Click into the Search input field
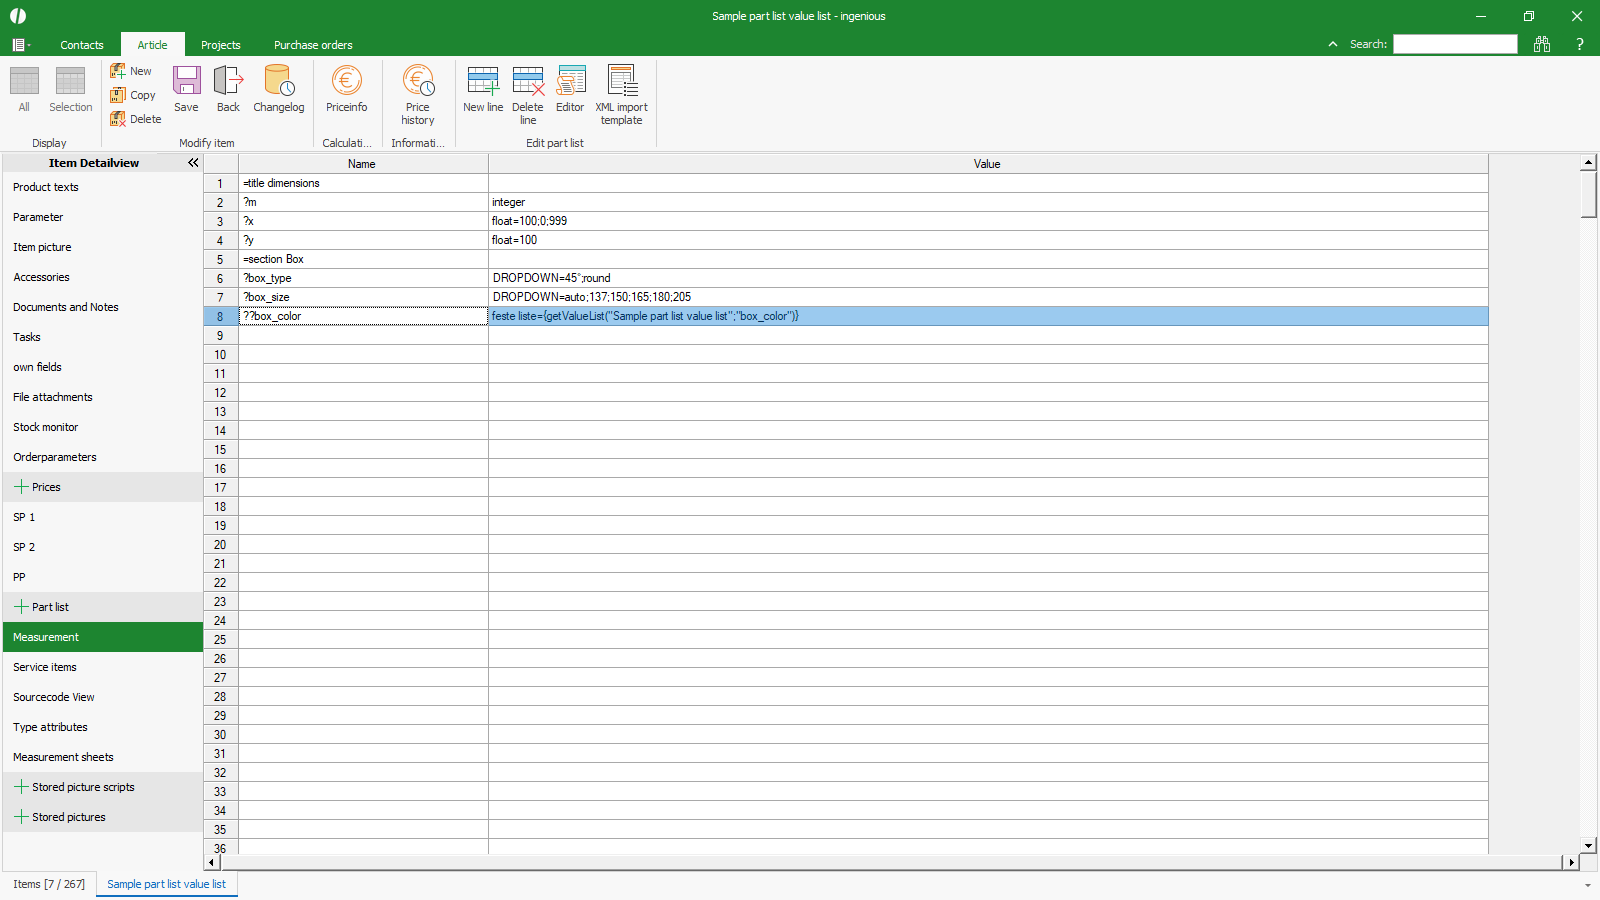This screenshot has width=1600, height=900. click(x=1455, y=44)
